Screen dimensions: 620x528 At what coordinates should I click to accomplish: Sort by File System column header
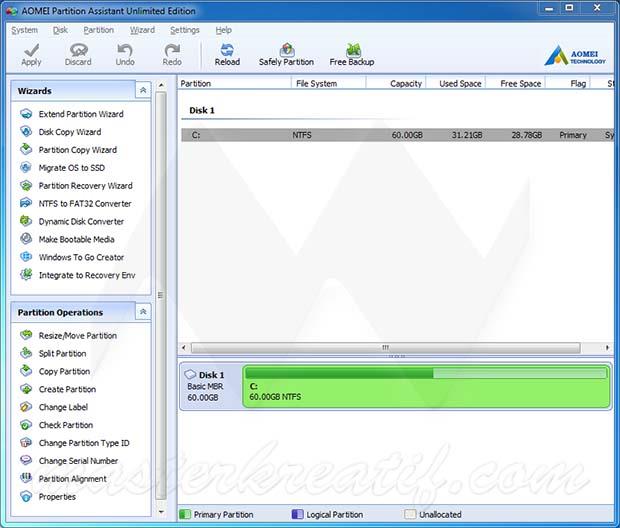[329, 83]
